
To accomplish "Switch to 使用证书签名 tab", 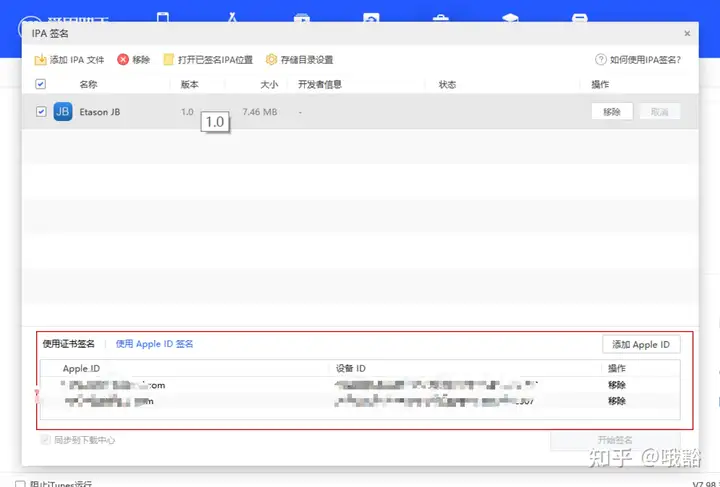I will coord(69,344).
